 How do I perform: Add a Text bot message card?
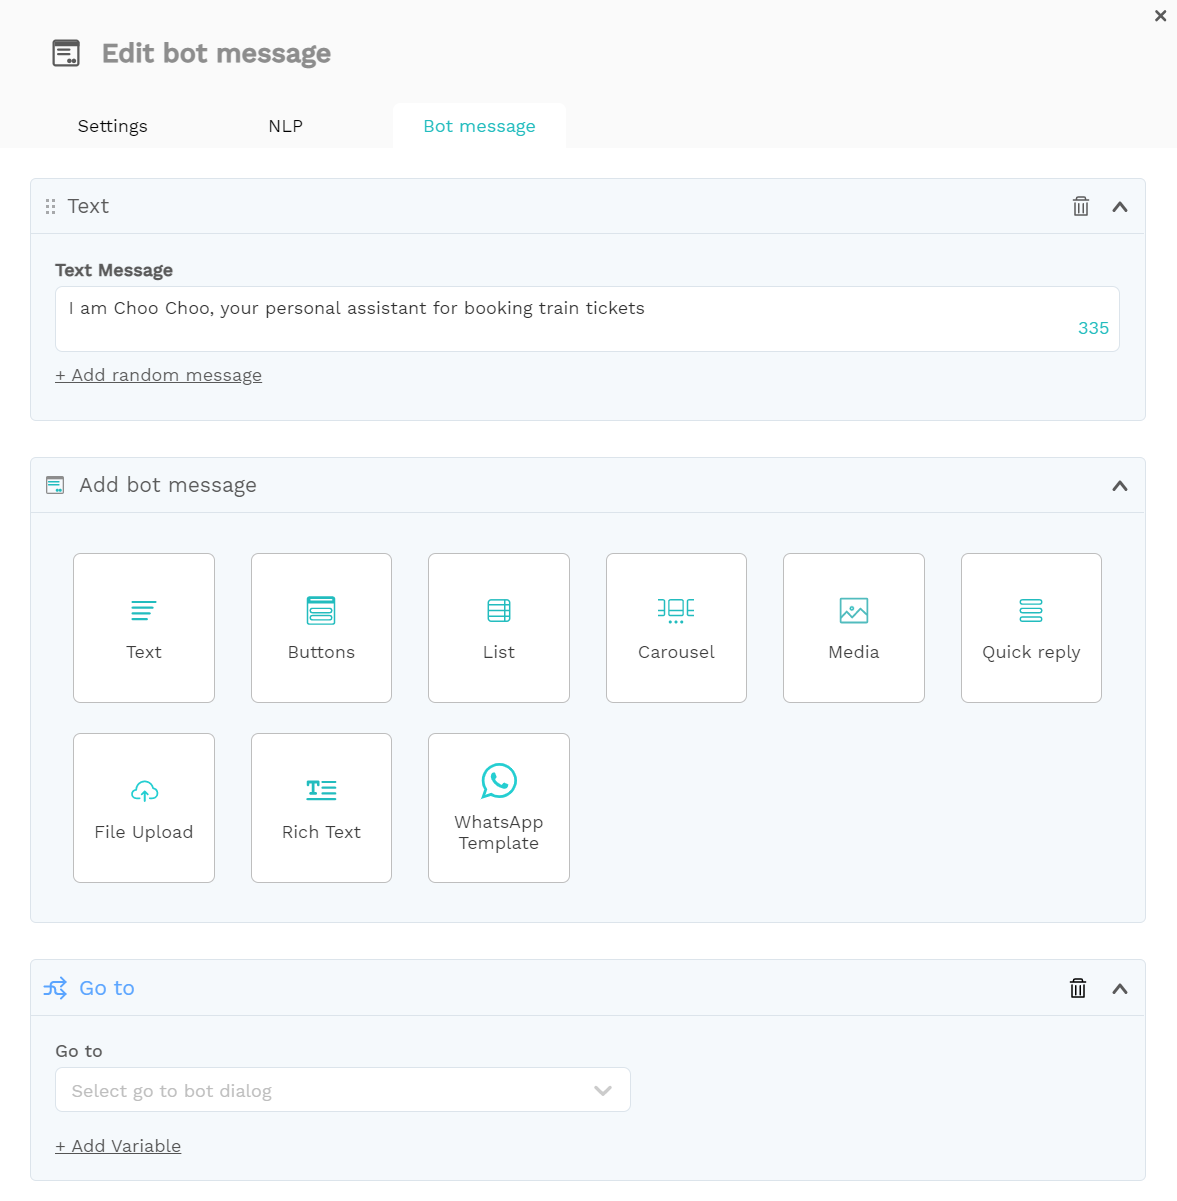144,628
